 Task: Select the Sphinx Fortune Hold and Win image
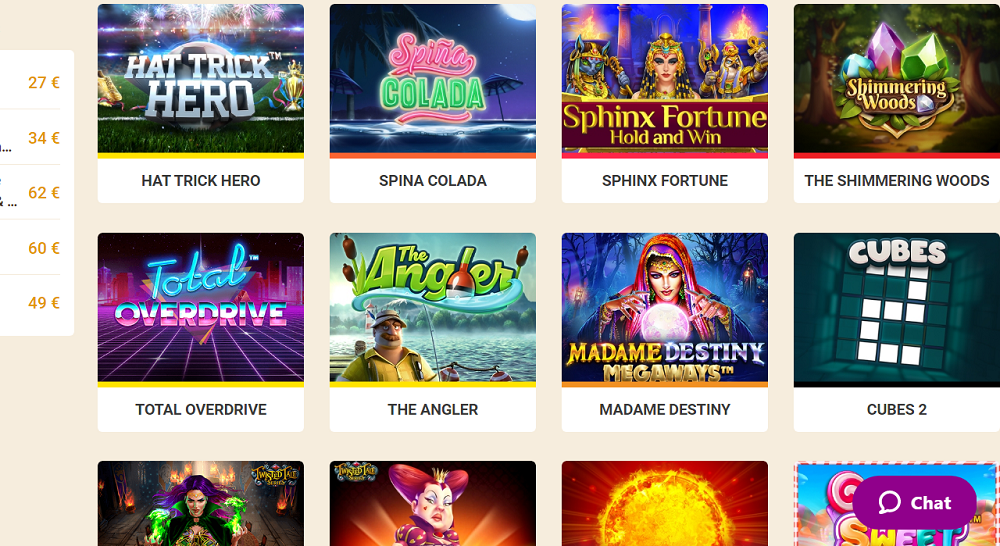tap(665, 78)
